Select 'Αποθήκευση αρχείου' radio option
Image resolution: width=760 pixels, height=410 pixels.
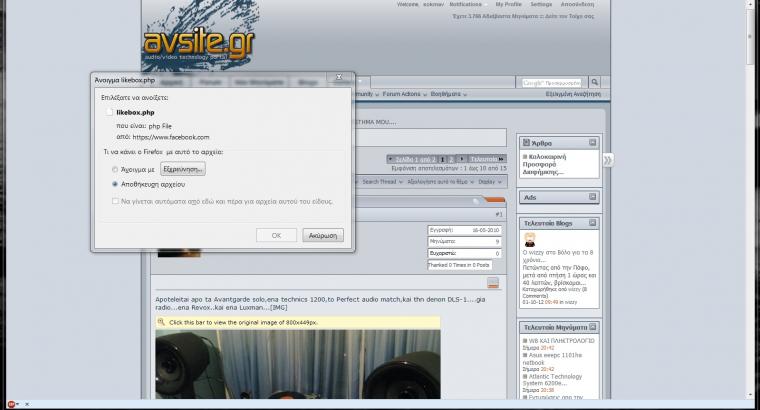click(115, 184)
